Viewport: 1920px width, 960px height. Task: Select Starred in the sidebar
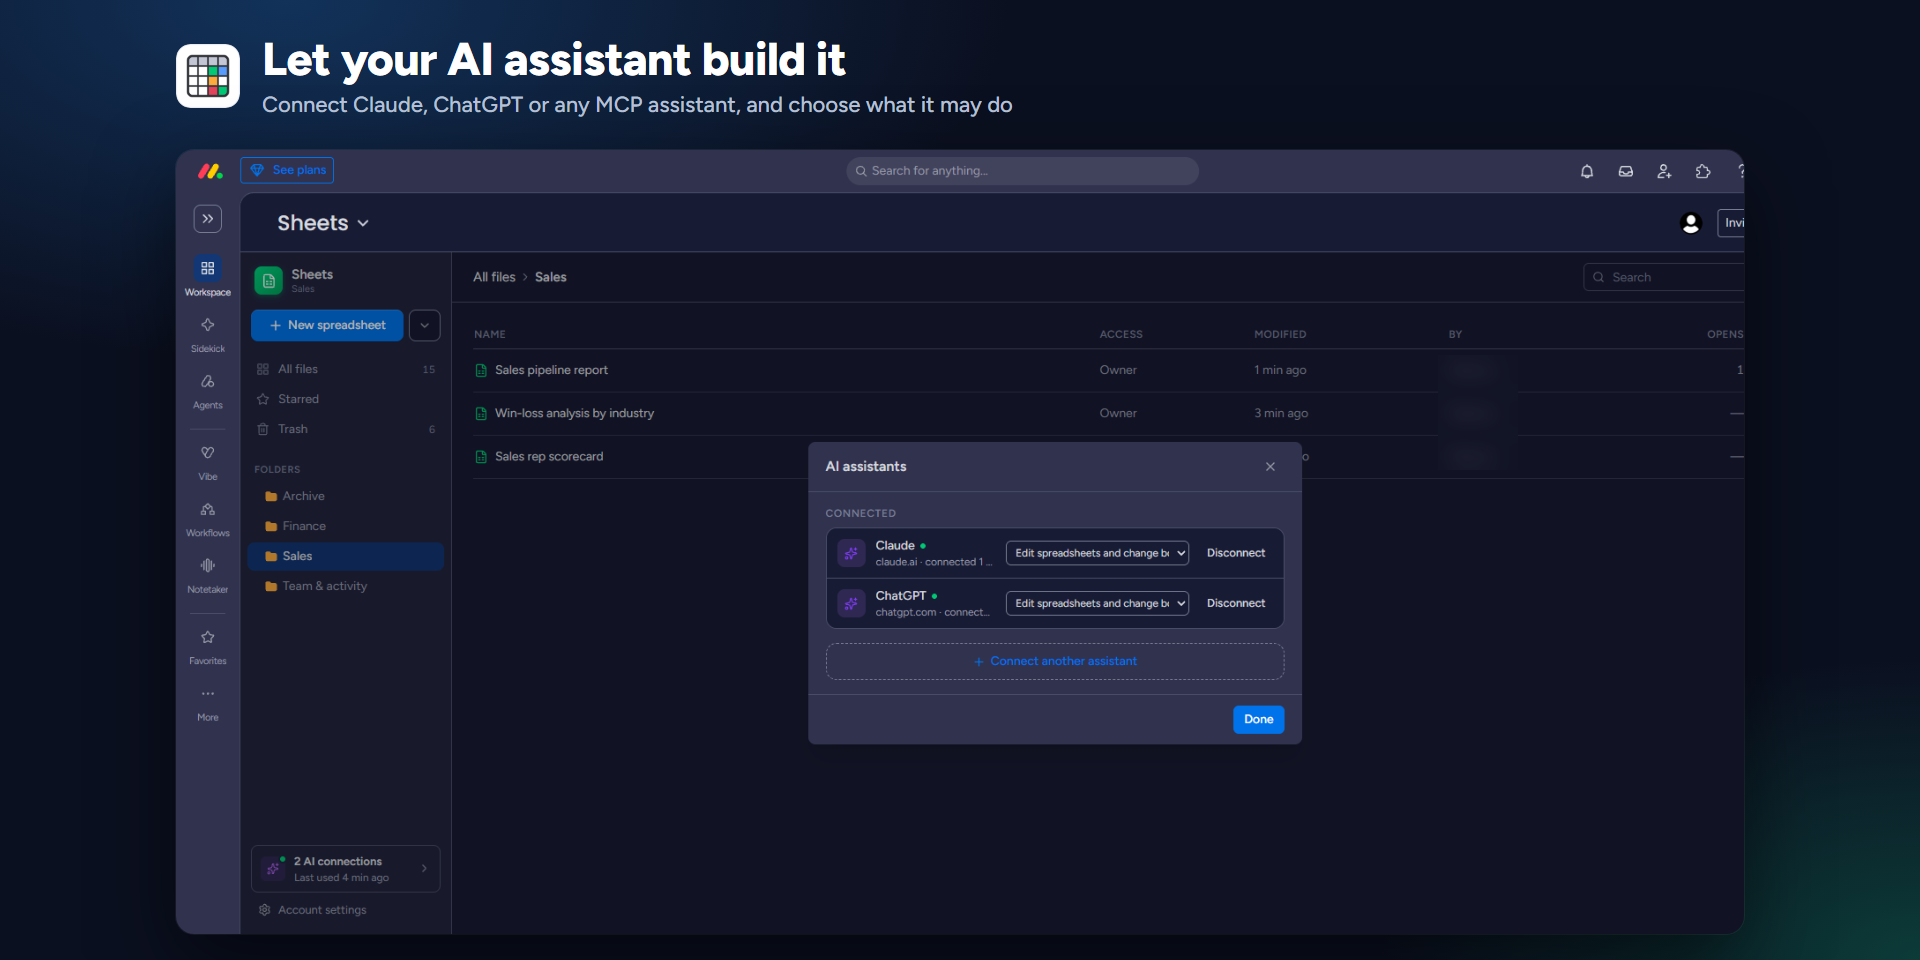[x=346, y=399]
